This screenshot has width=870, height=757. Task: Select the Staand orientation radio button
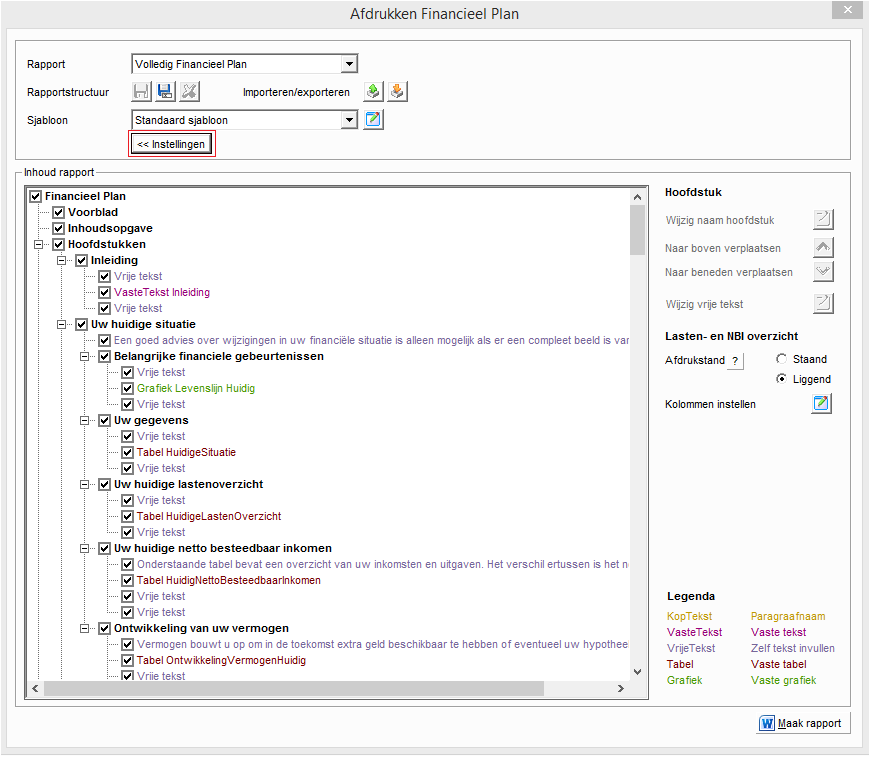click(781, 359)
